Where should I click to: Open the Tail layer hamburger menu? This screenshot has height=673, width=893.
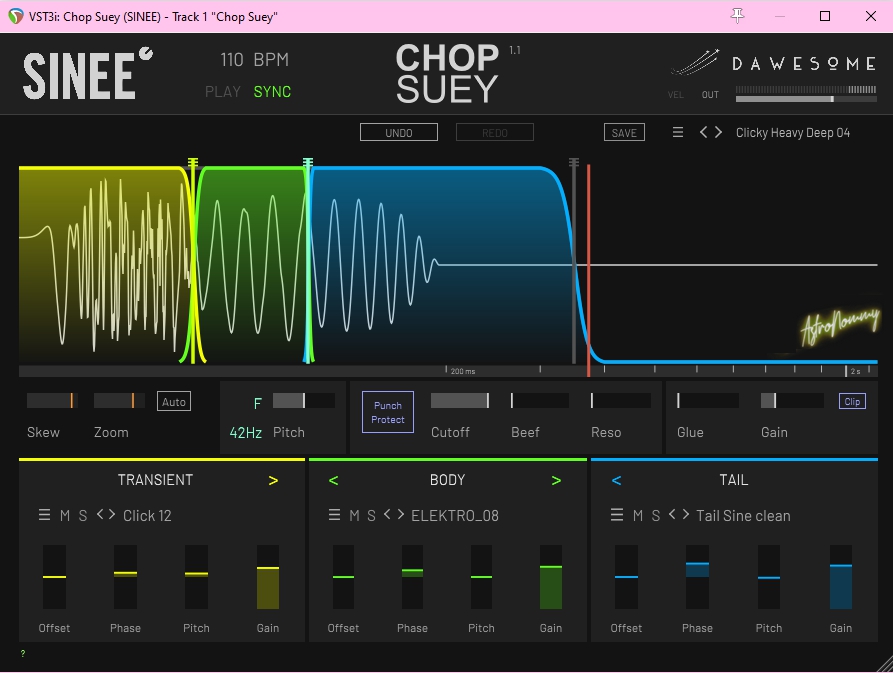(x=617, y=516)
